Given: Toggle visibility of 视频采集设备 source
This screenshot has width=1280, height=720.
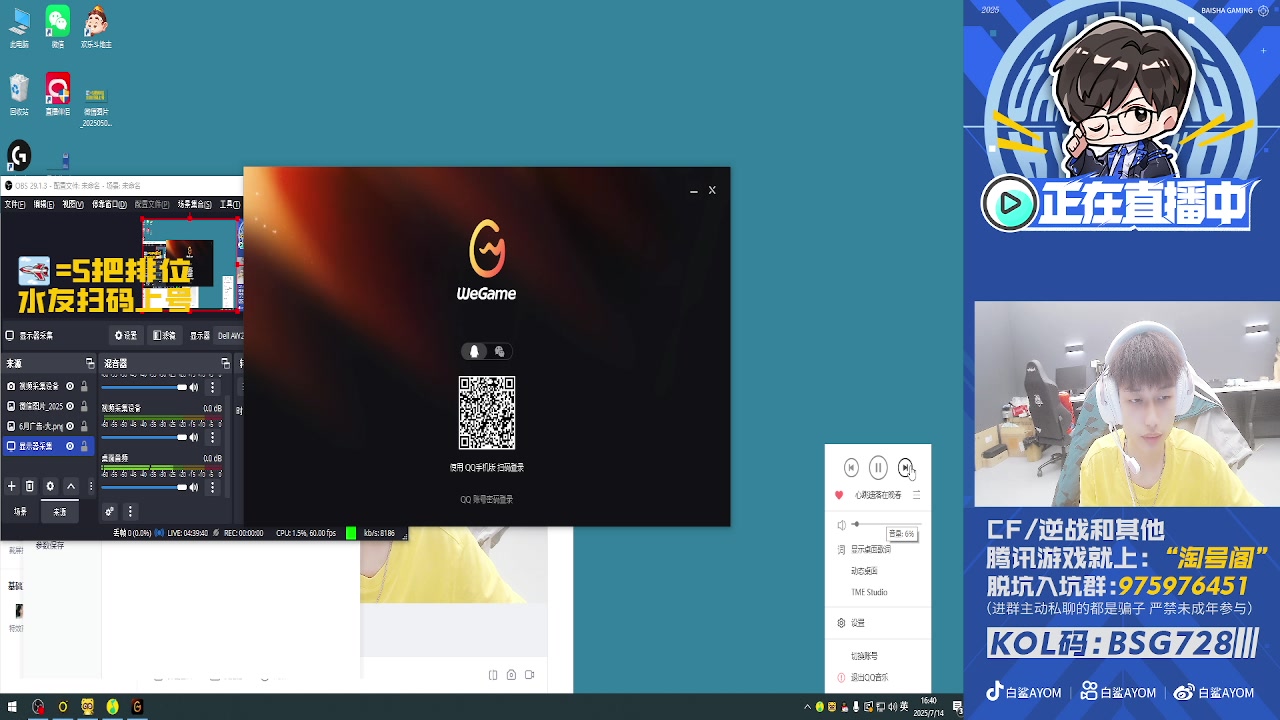Looking at the screenshot, I should click(70, 386).
